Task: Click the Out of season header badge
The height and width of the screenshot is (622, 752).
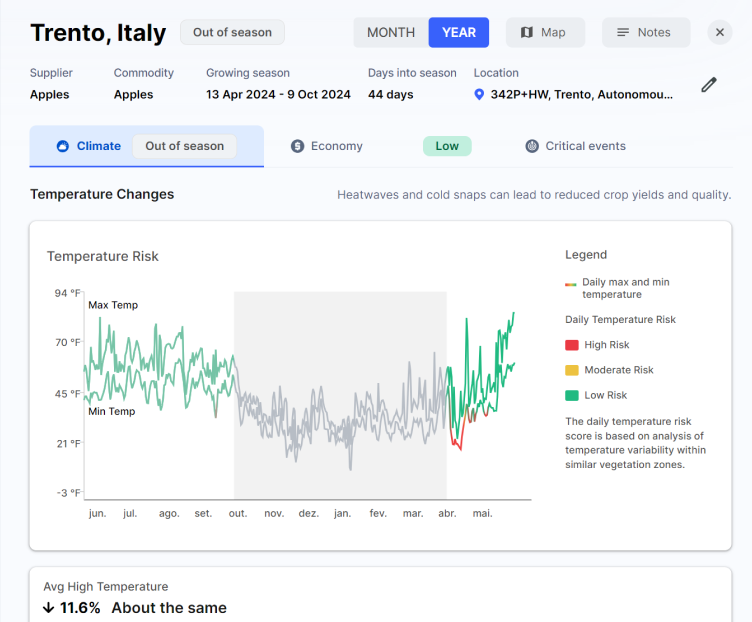Action: [232, 33]
